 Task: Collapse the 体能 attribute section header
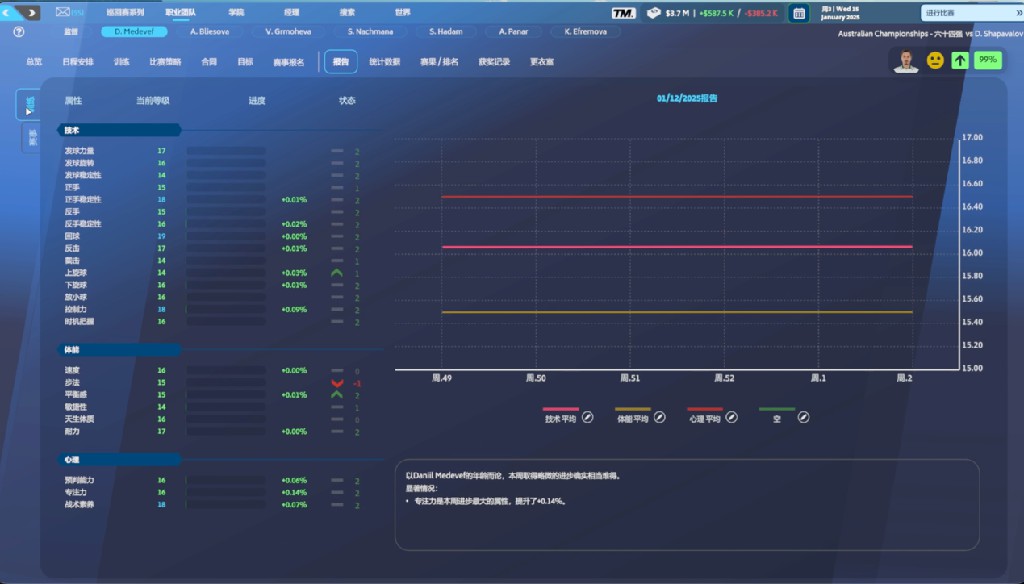click(119, 350)
